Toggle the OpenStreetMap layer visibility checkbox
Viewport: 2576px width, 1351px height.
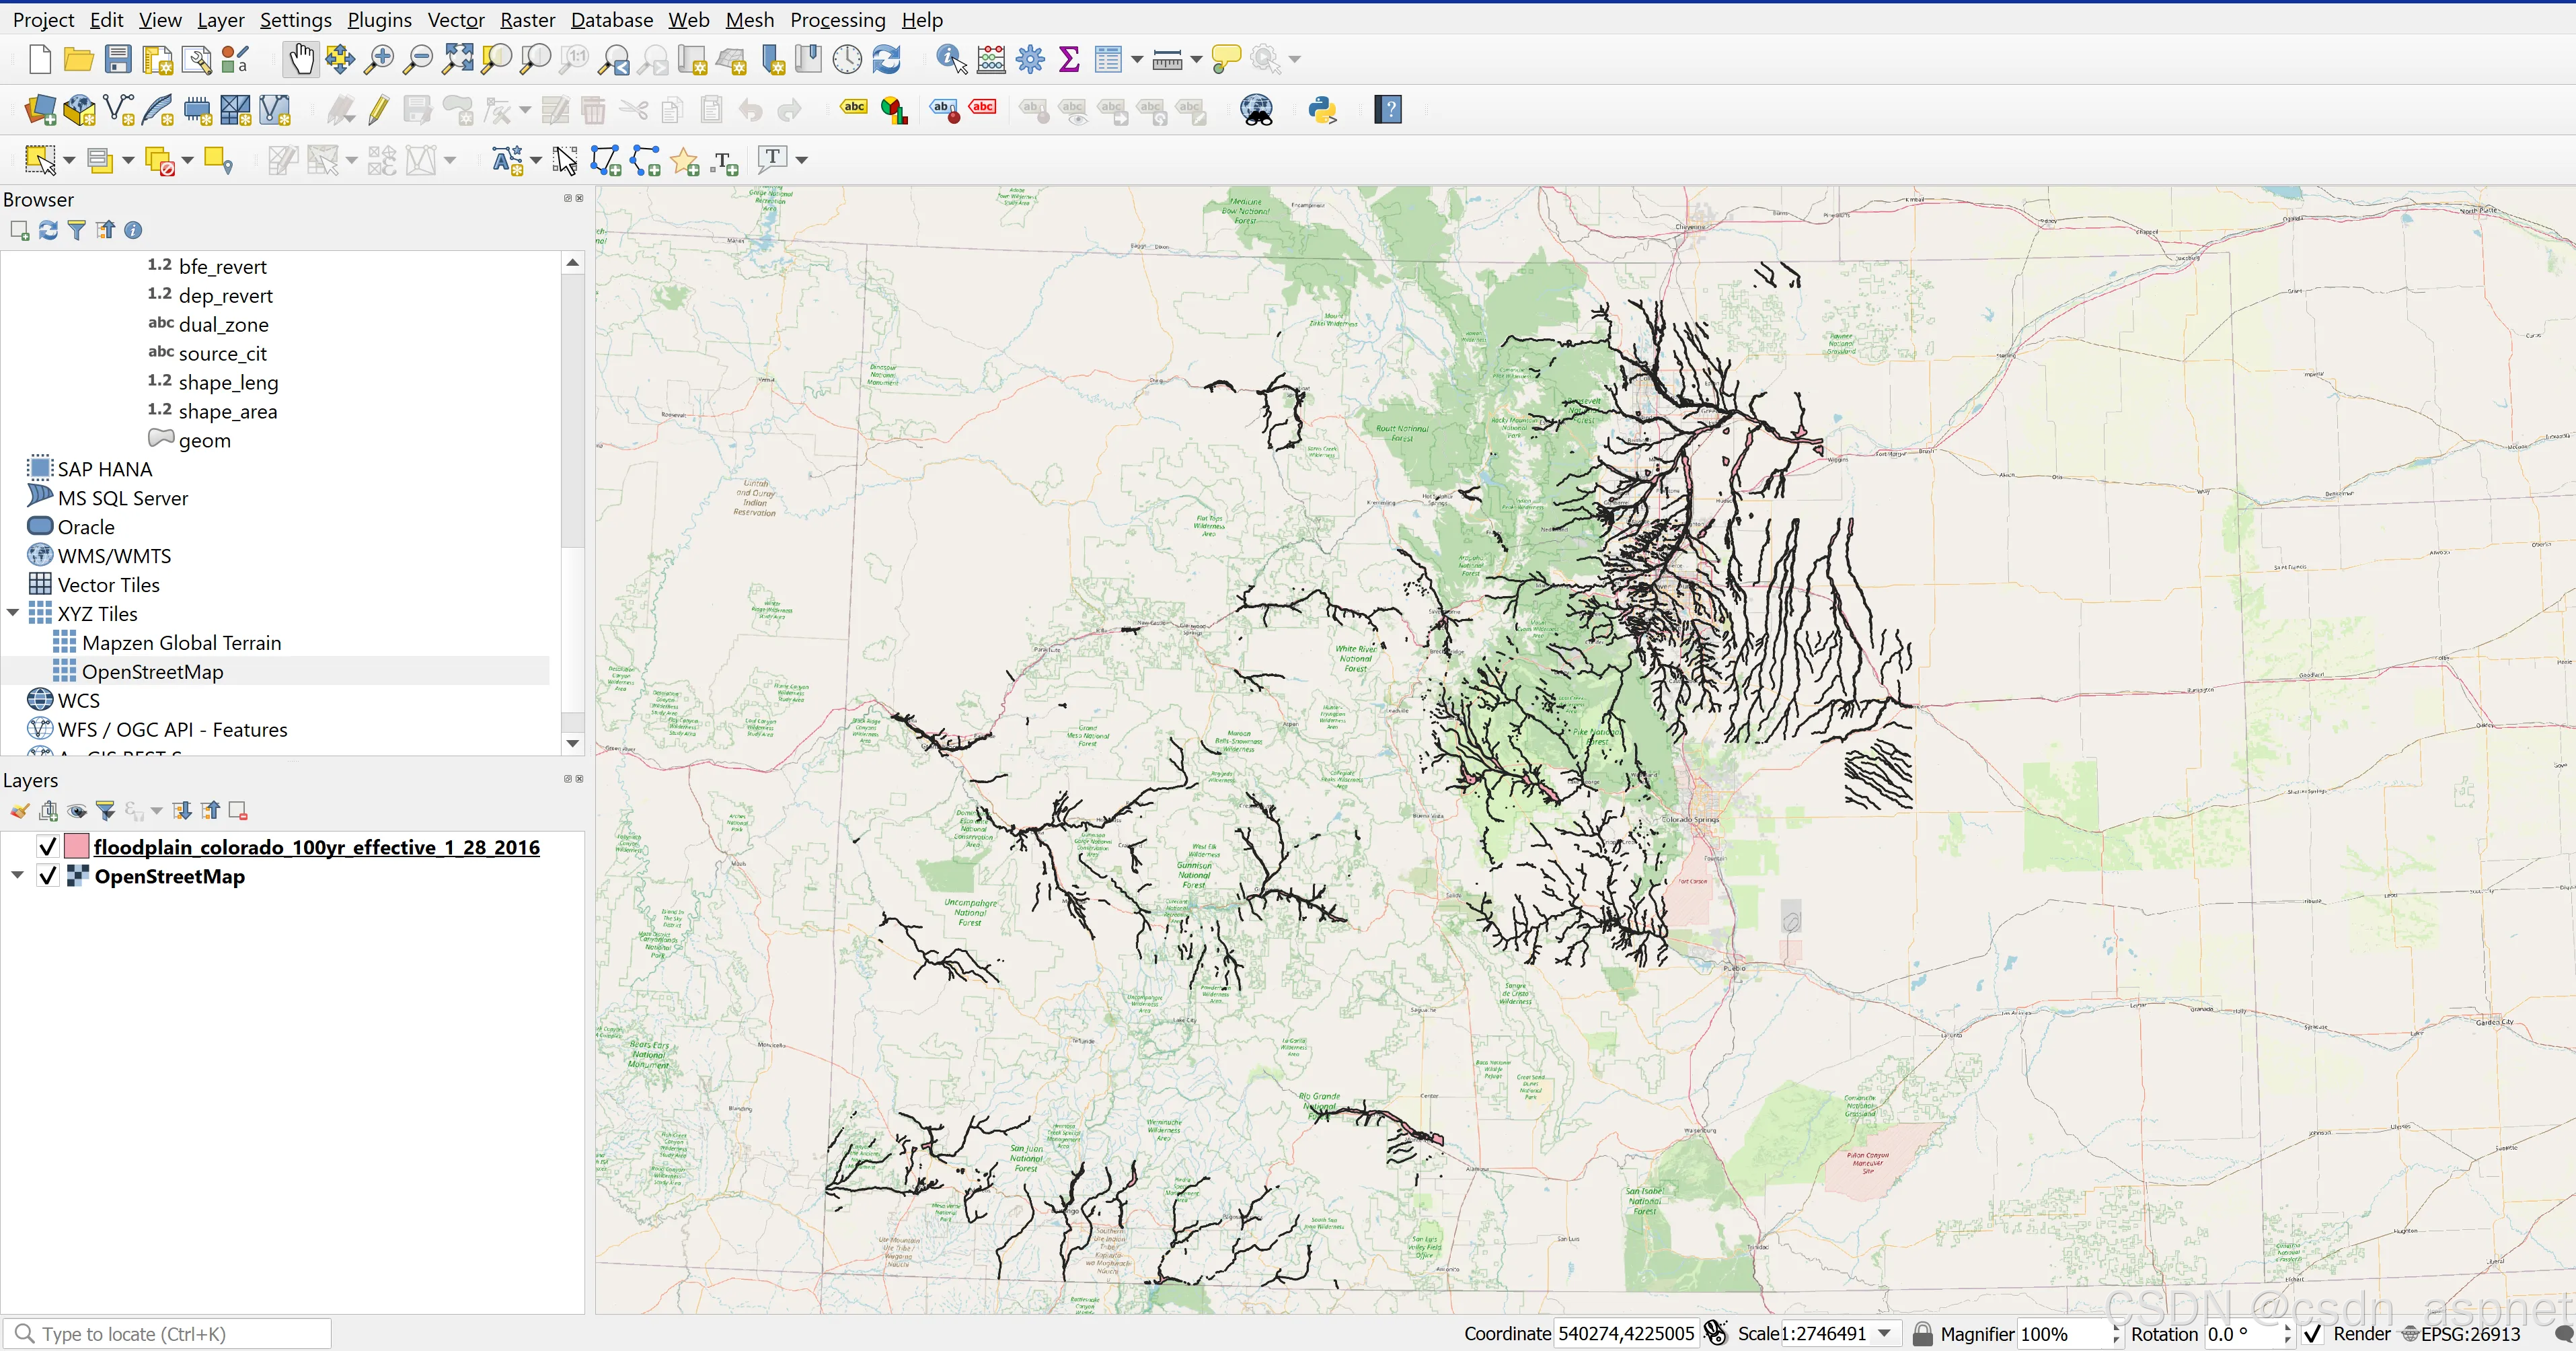point(47,876)
